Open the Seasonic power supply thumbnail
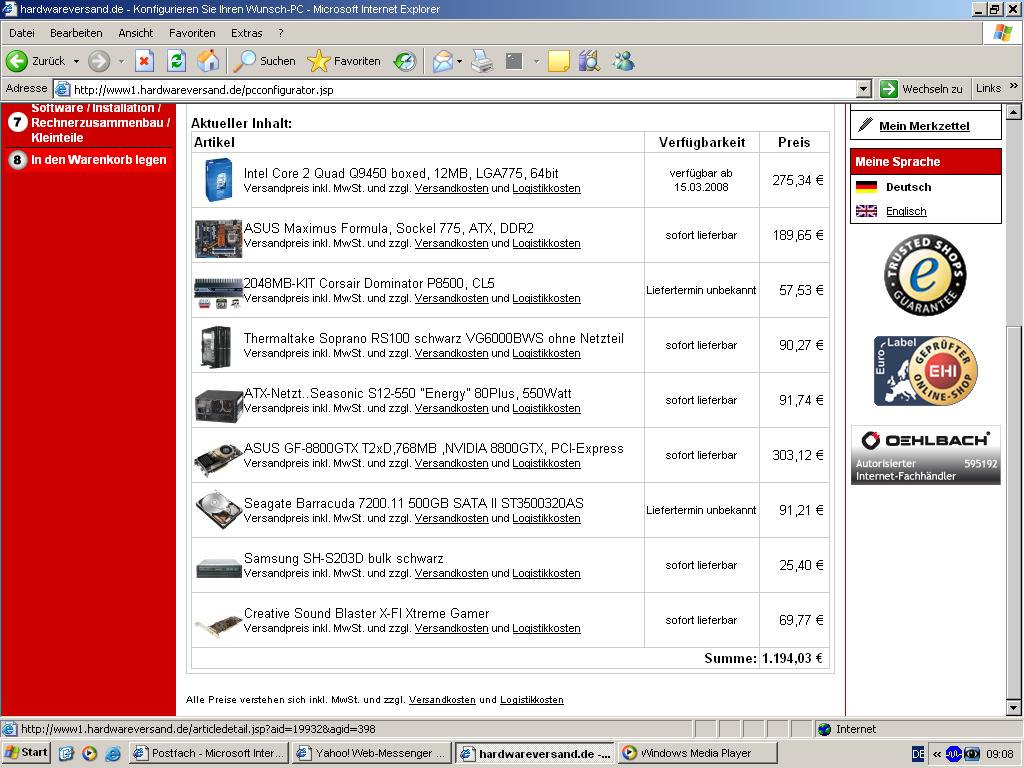This screenshot has height=768, width=1024. [218, 405]
